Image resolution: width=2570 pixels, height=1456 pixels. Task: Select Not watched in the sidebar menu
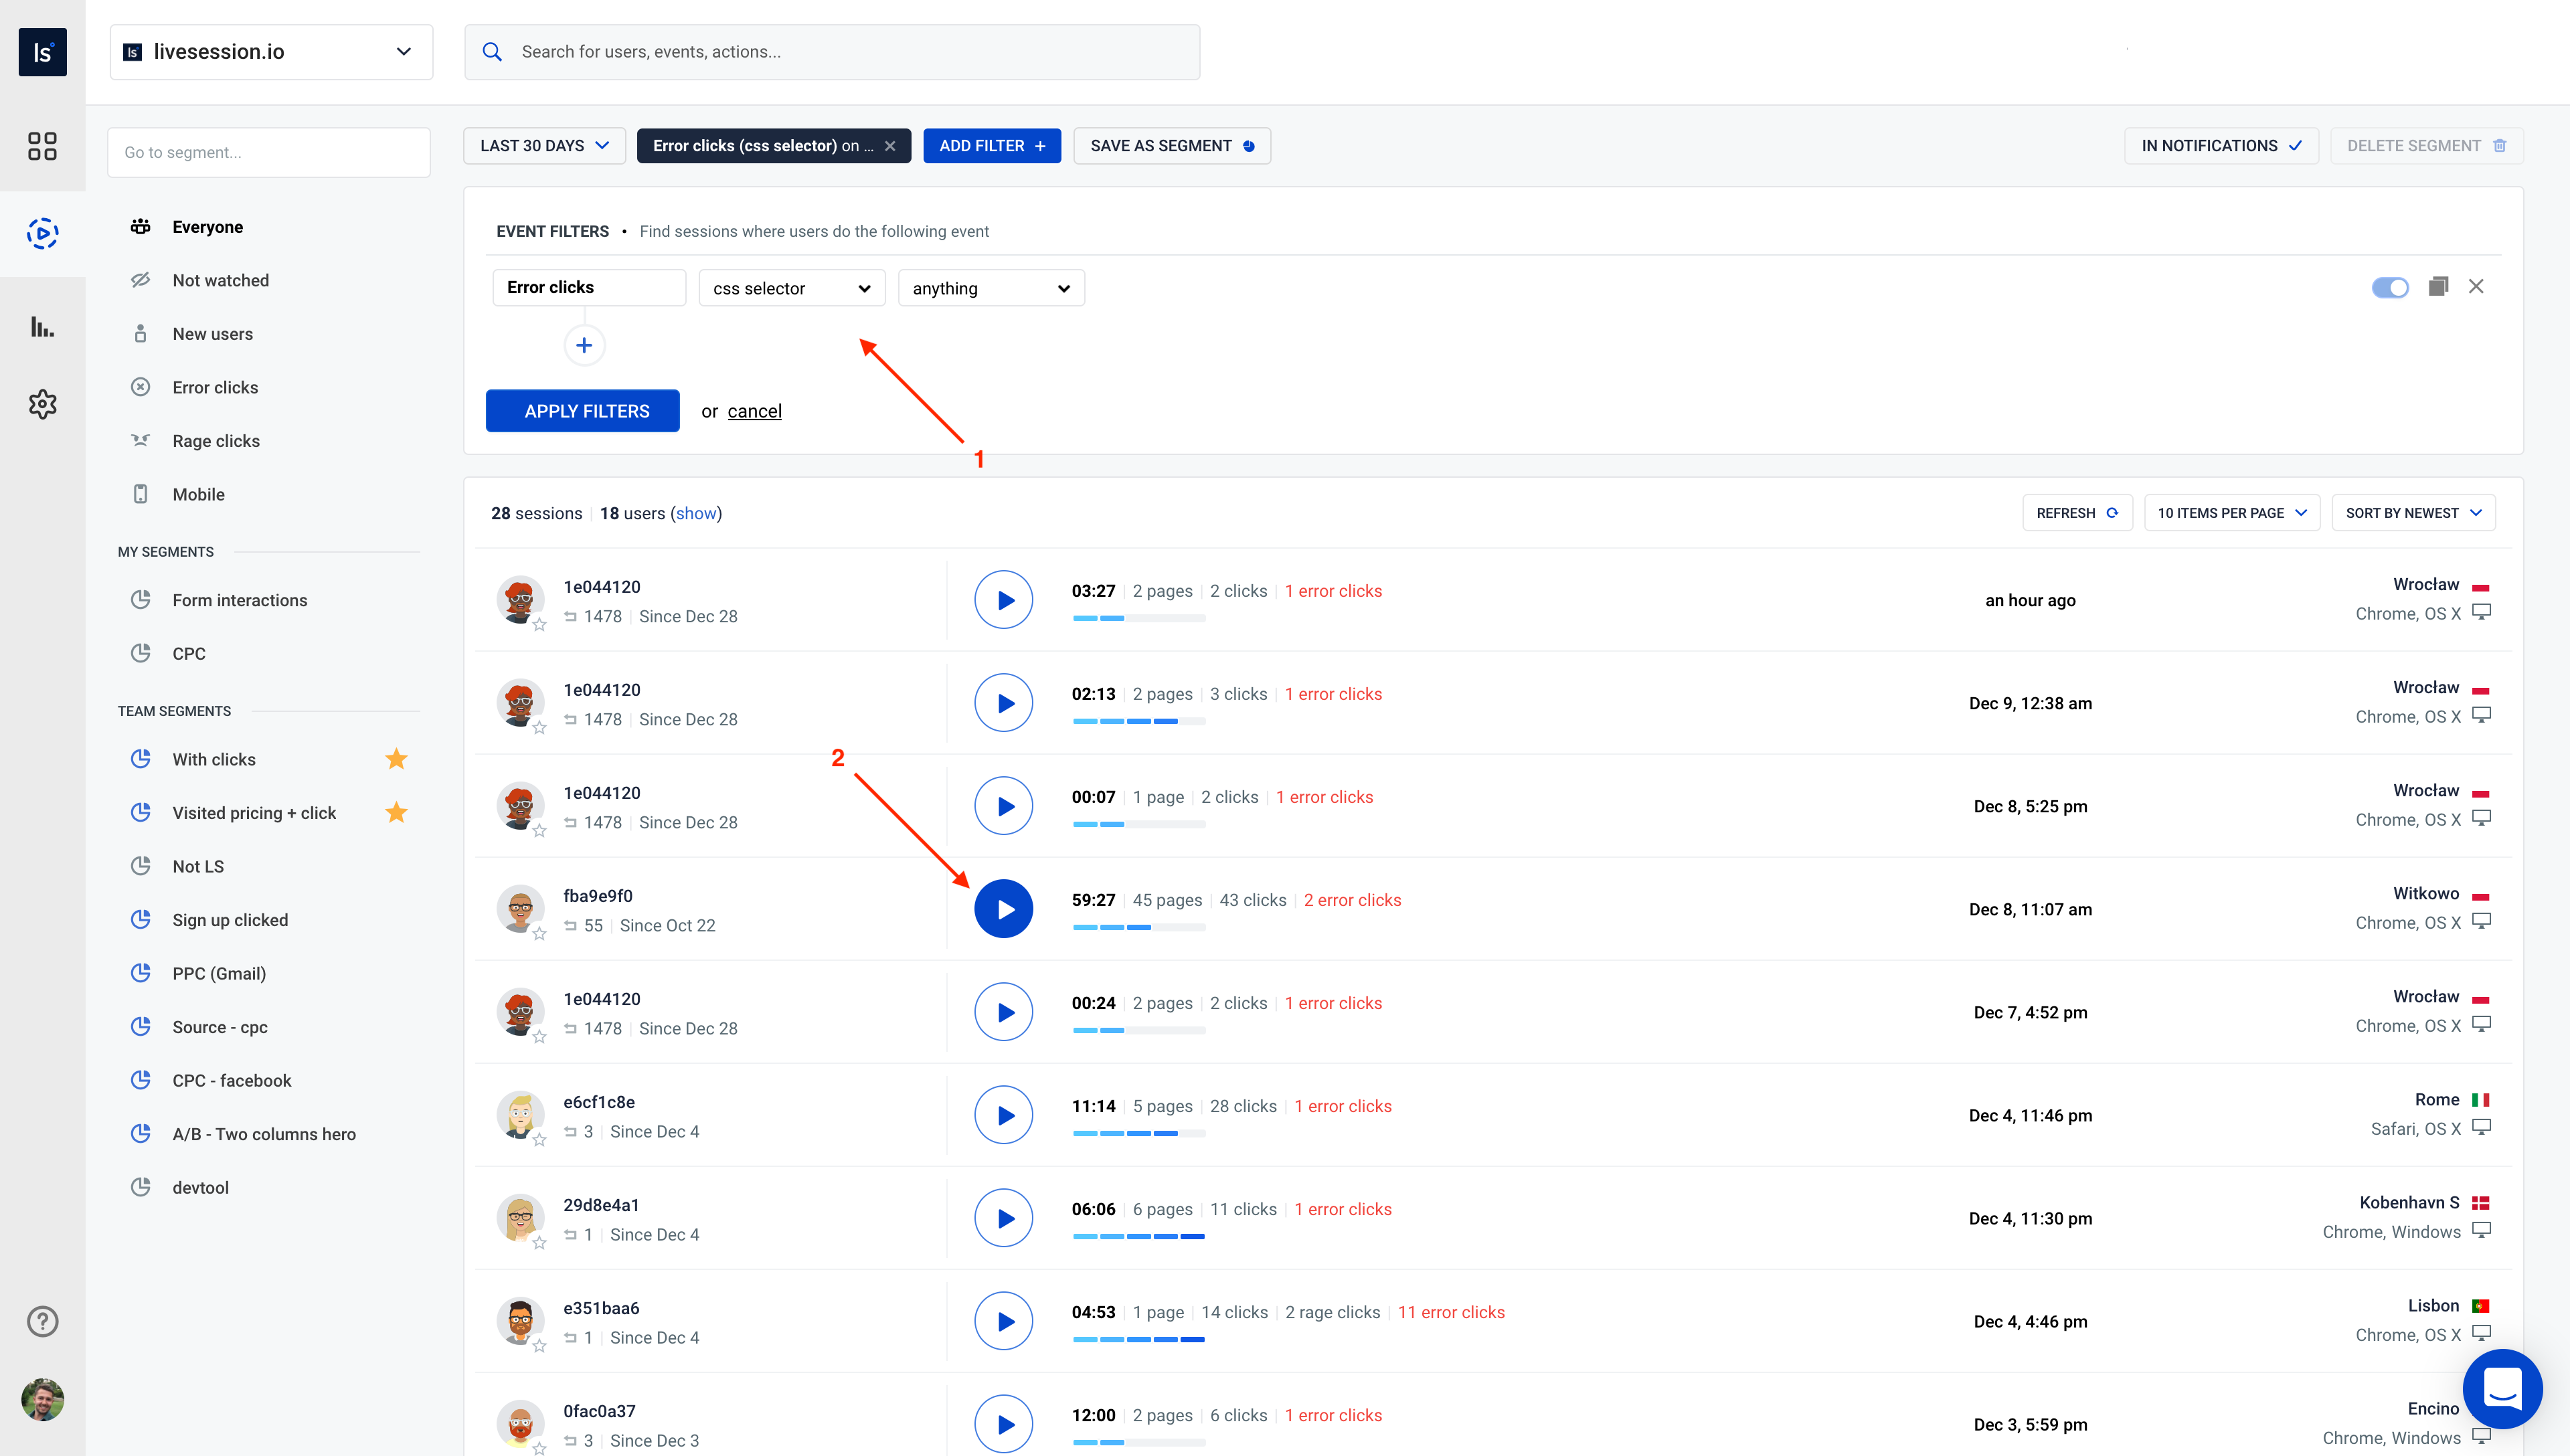(221, 280)
